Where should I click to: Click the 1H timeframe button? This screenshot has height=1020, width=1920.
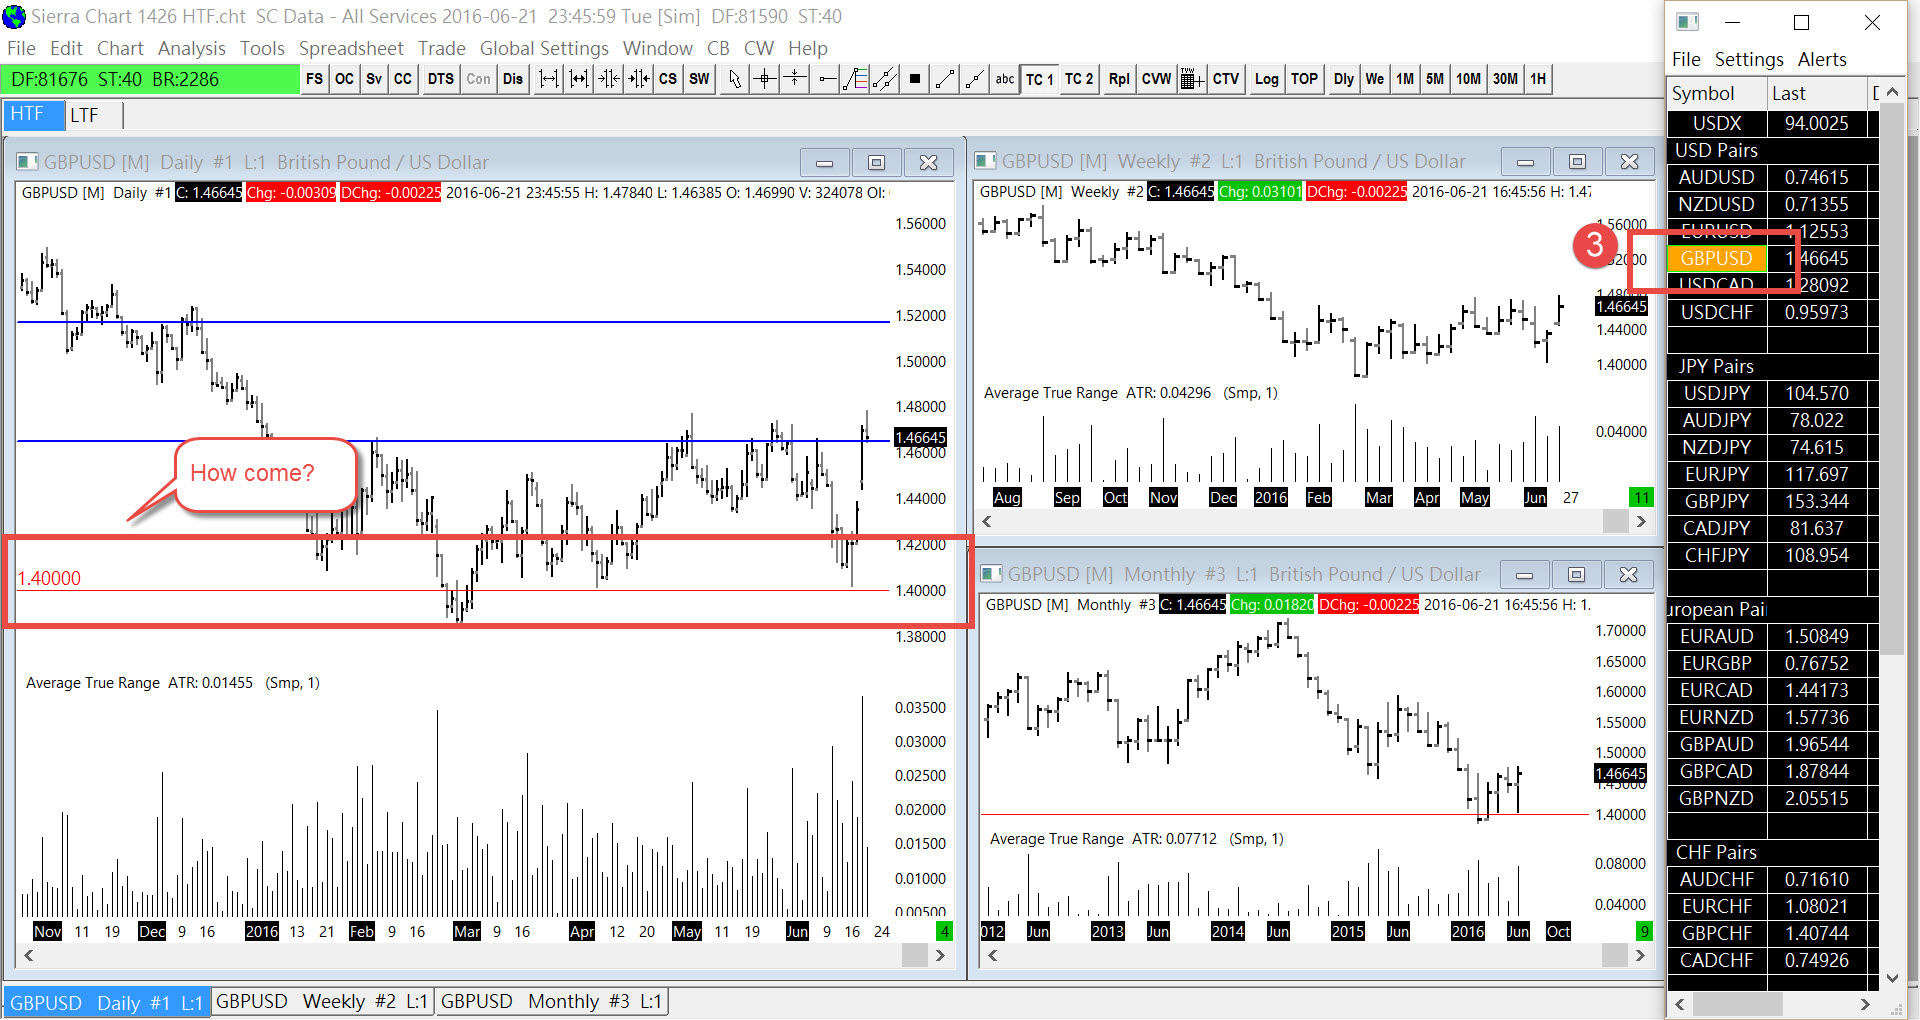[x=1538, y=79]
